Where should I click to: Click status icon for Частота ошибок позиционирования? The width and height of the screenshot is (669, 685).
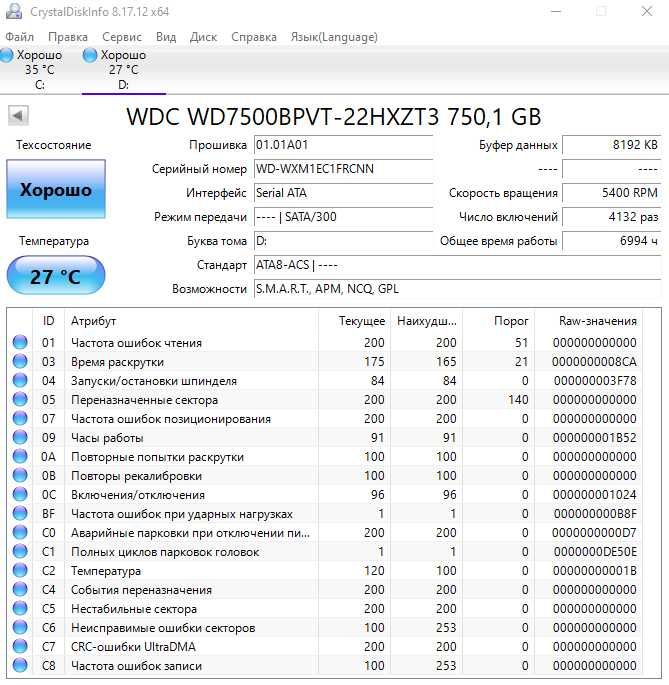click(20, 418)
